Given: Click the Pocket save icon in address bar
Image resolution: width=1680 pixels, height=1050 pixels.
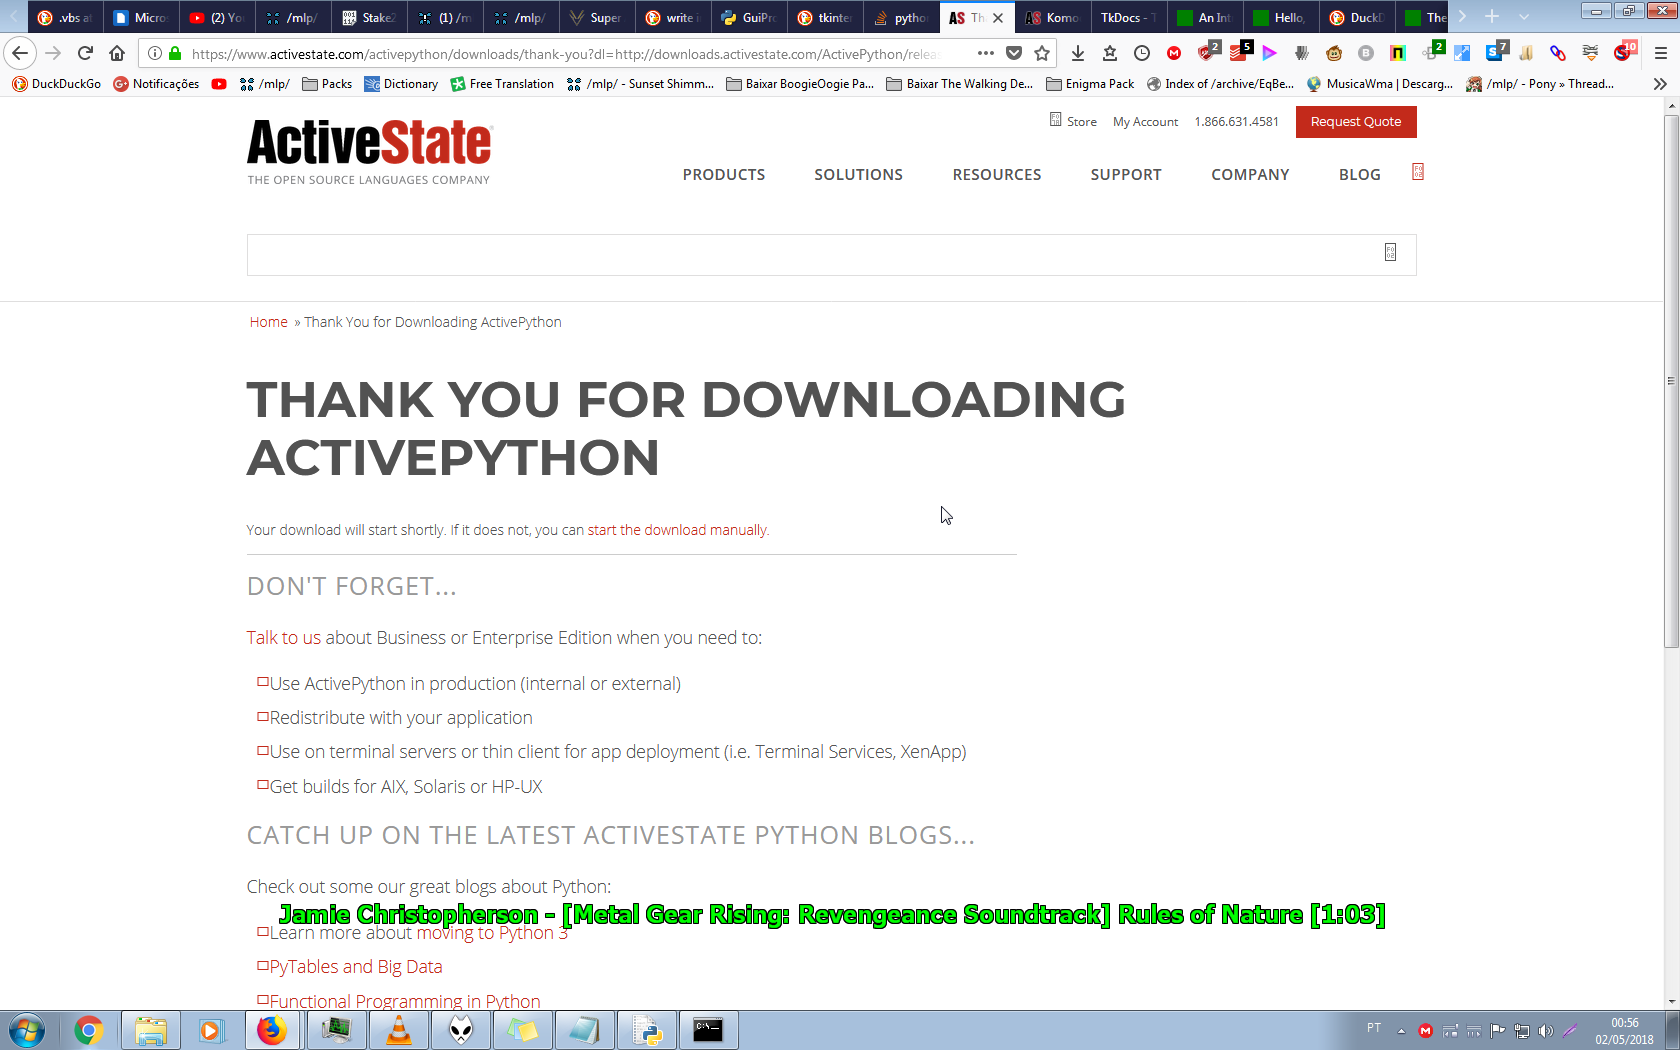Looking at the screenshot, I should tap(1014, 53).
